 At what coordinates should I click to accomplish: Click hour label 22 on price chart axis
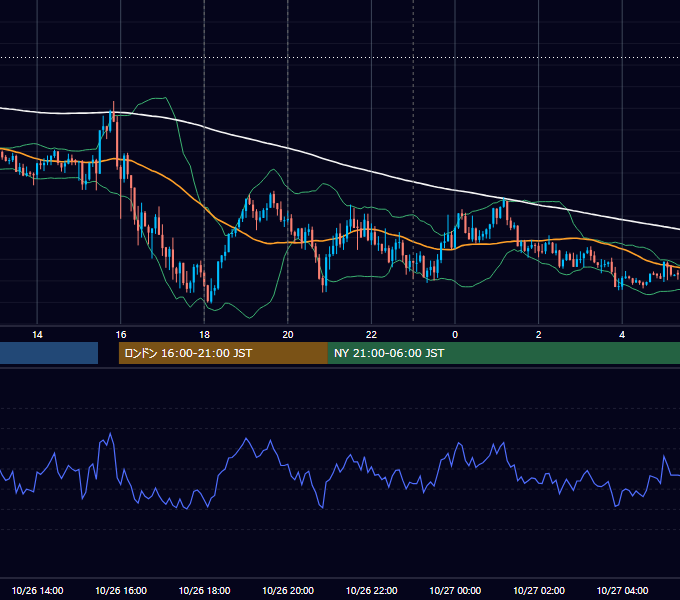coord(371,335)
